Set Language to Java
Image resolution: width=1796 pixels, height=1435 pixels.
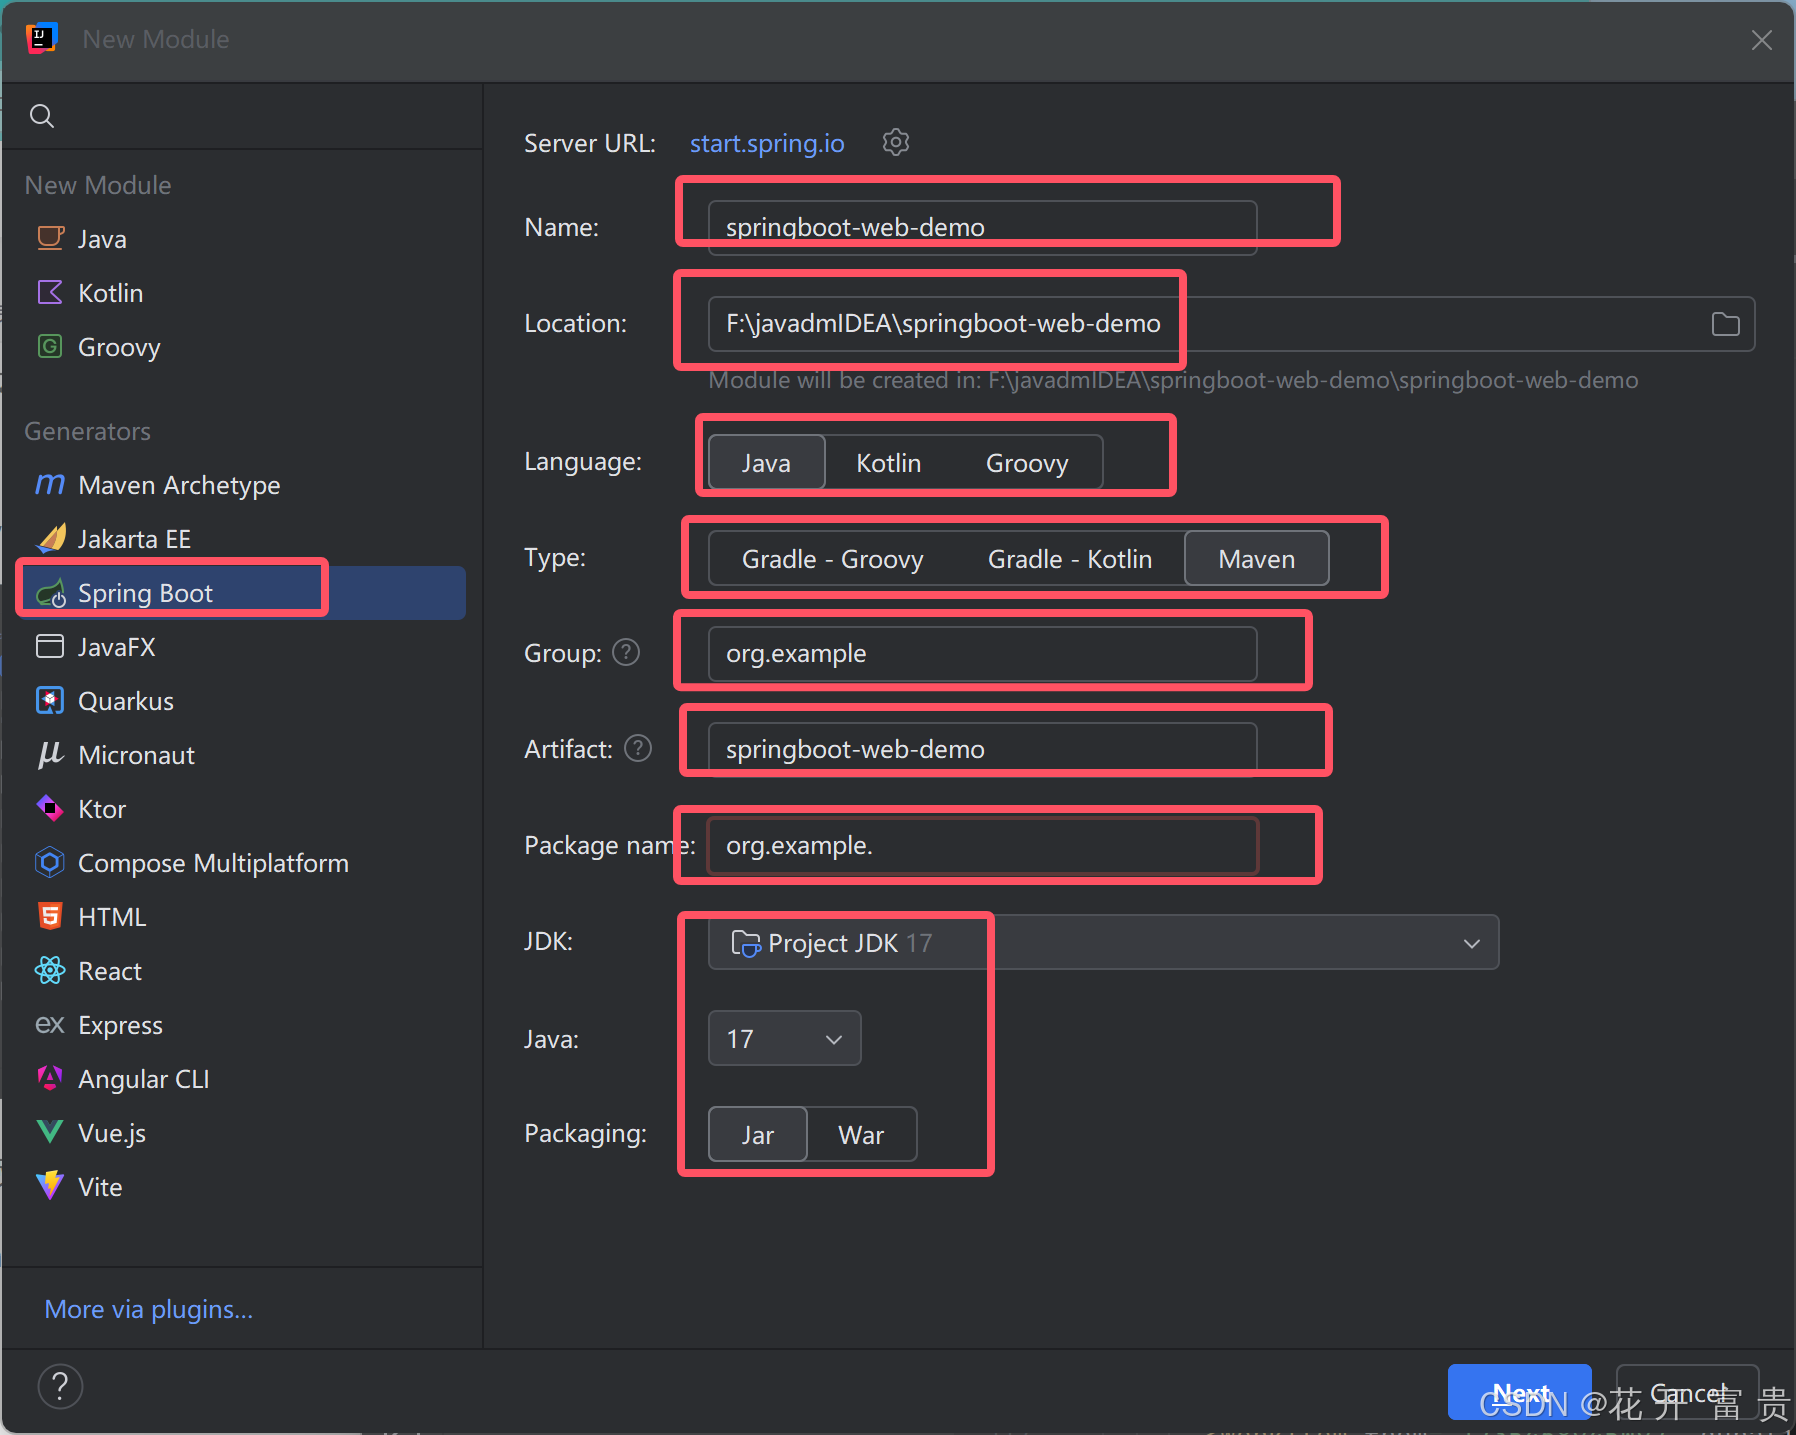[x=766, y=462]
